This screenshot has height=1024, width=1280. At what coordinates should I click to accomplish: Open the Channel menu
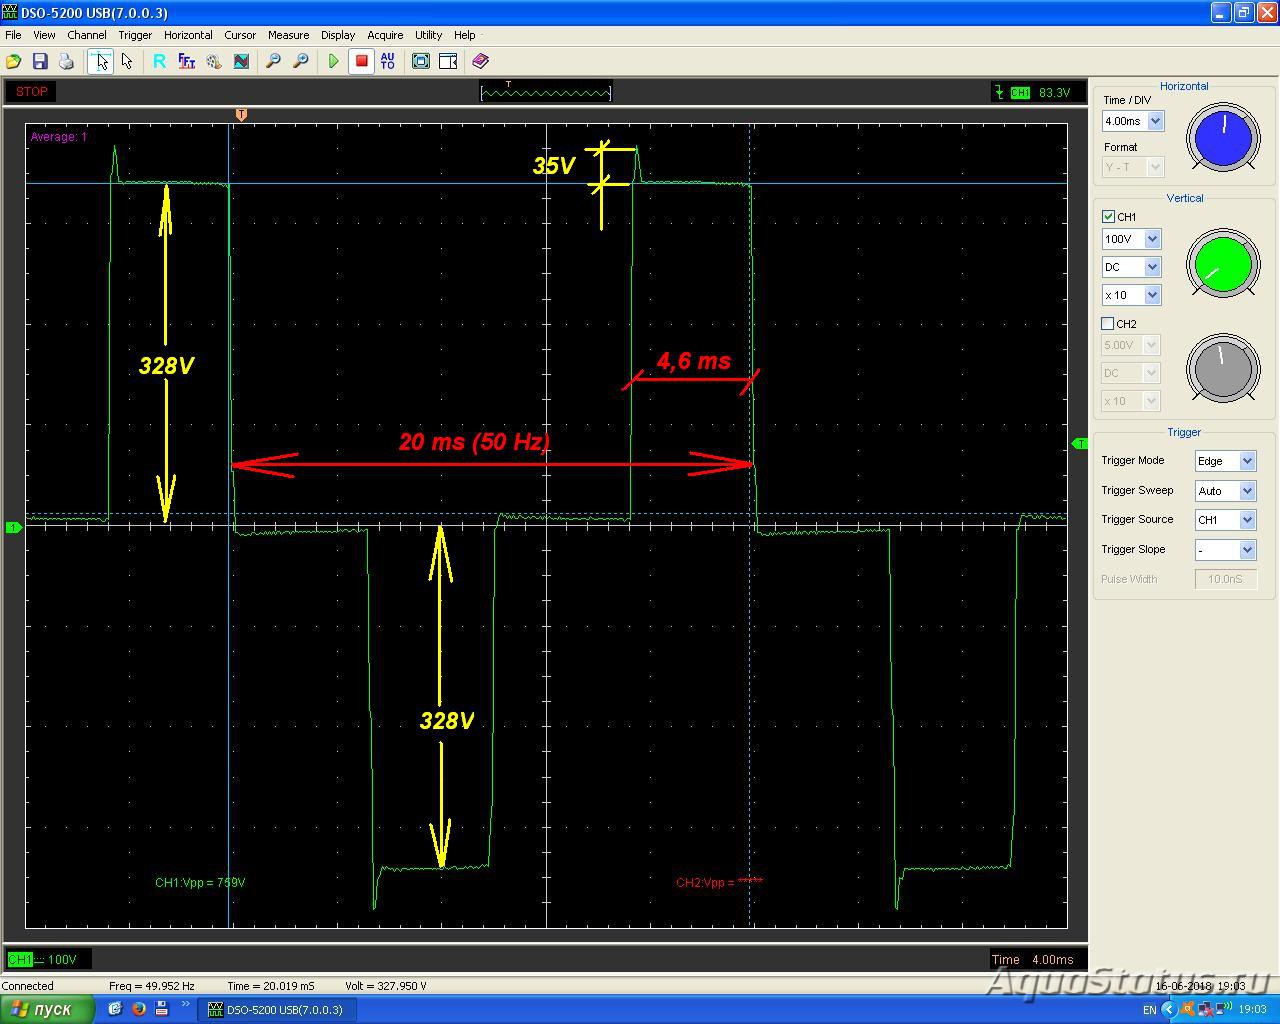click(x=87, y=35)
